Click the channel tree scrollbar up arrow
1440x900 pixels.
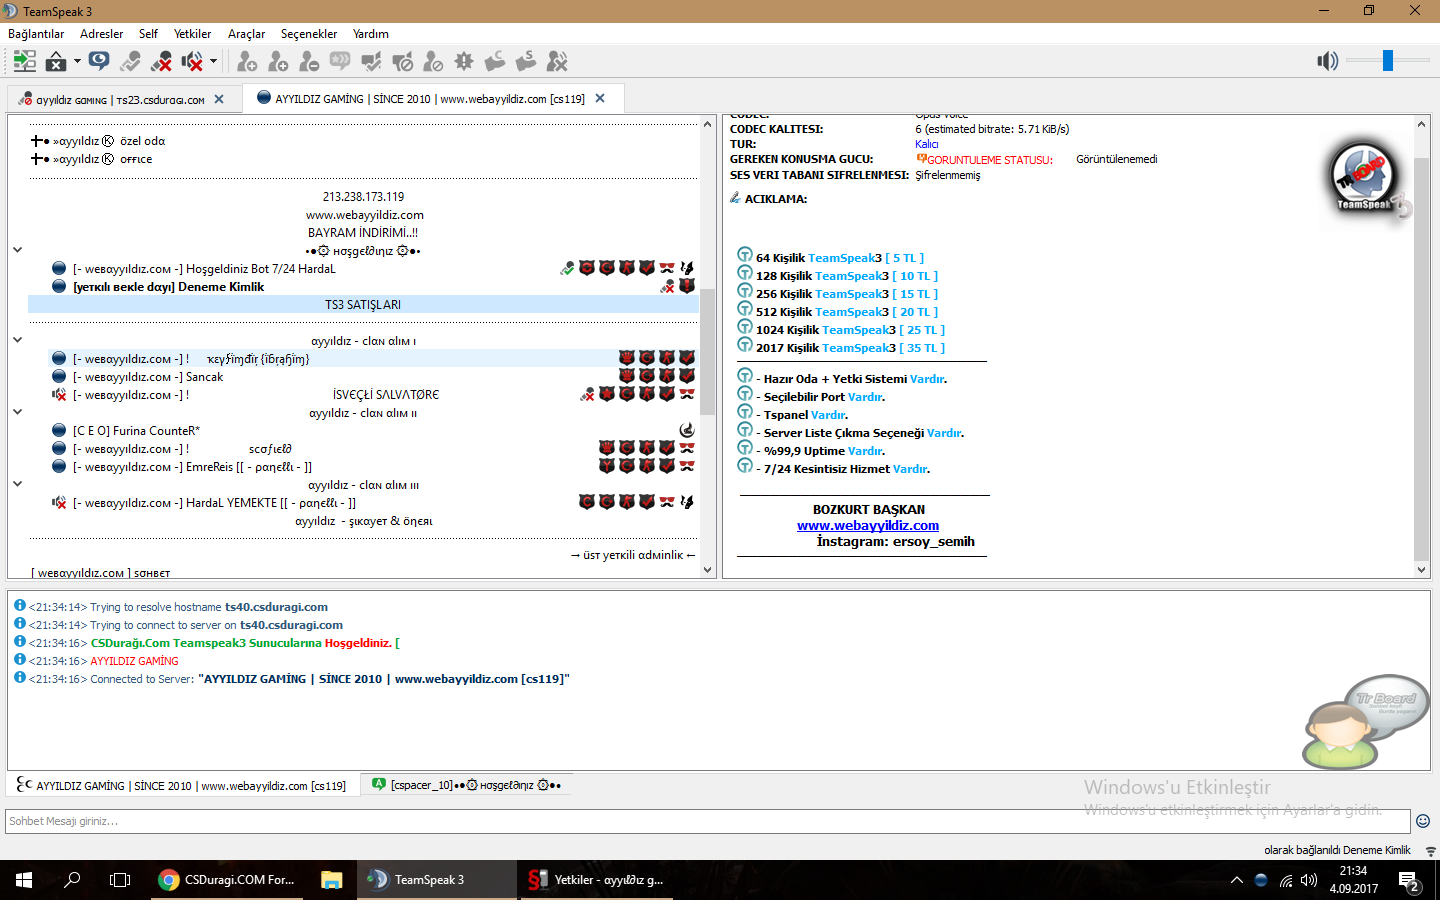(x=708, y=125)
